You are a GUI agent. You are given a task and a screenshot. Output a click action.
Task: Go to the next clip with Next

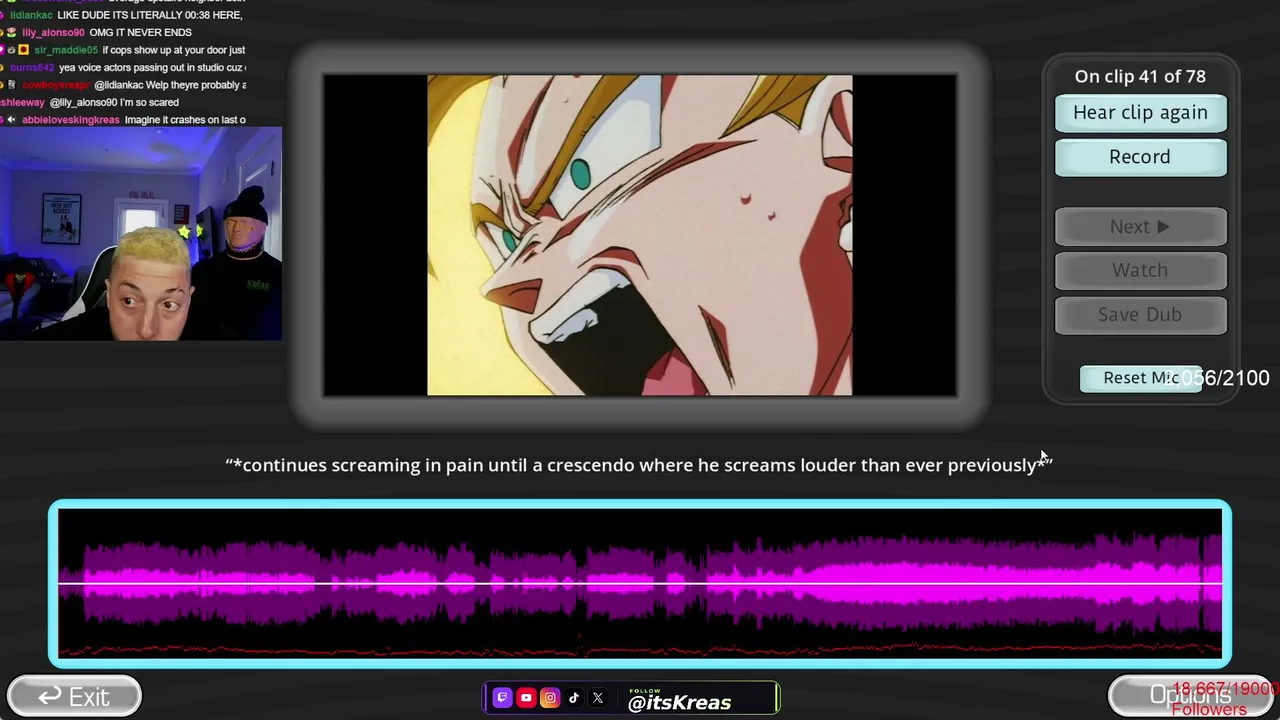(1140, 227)
